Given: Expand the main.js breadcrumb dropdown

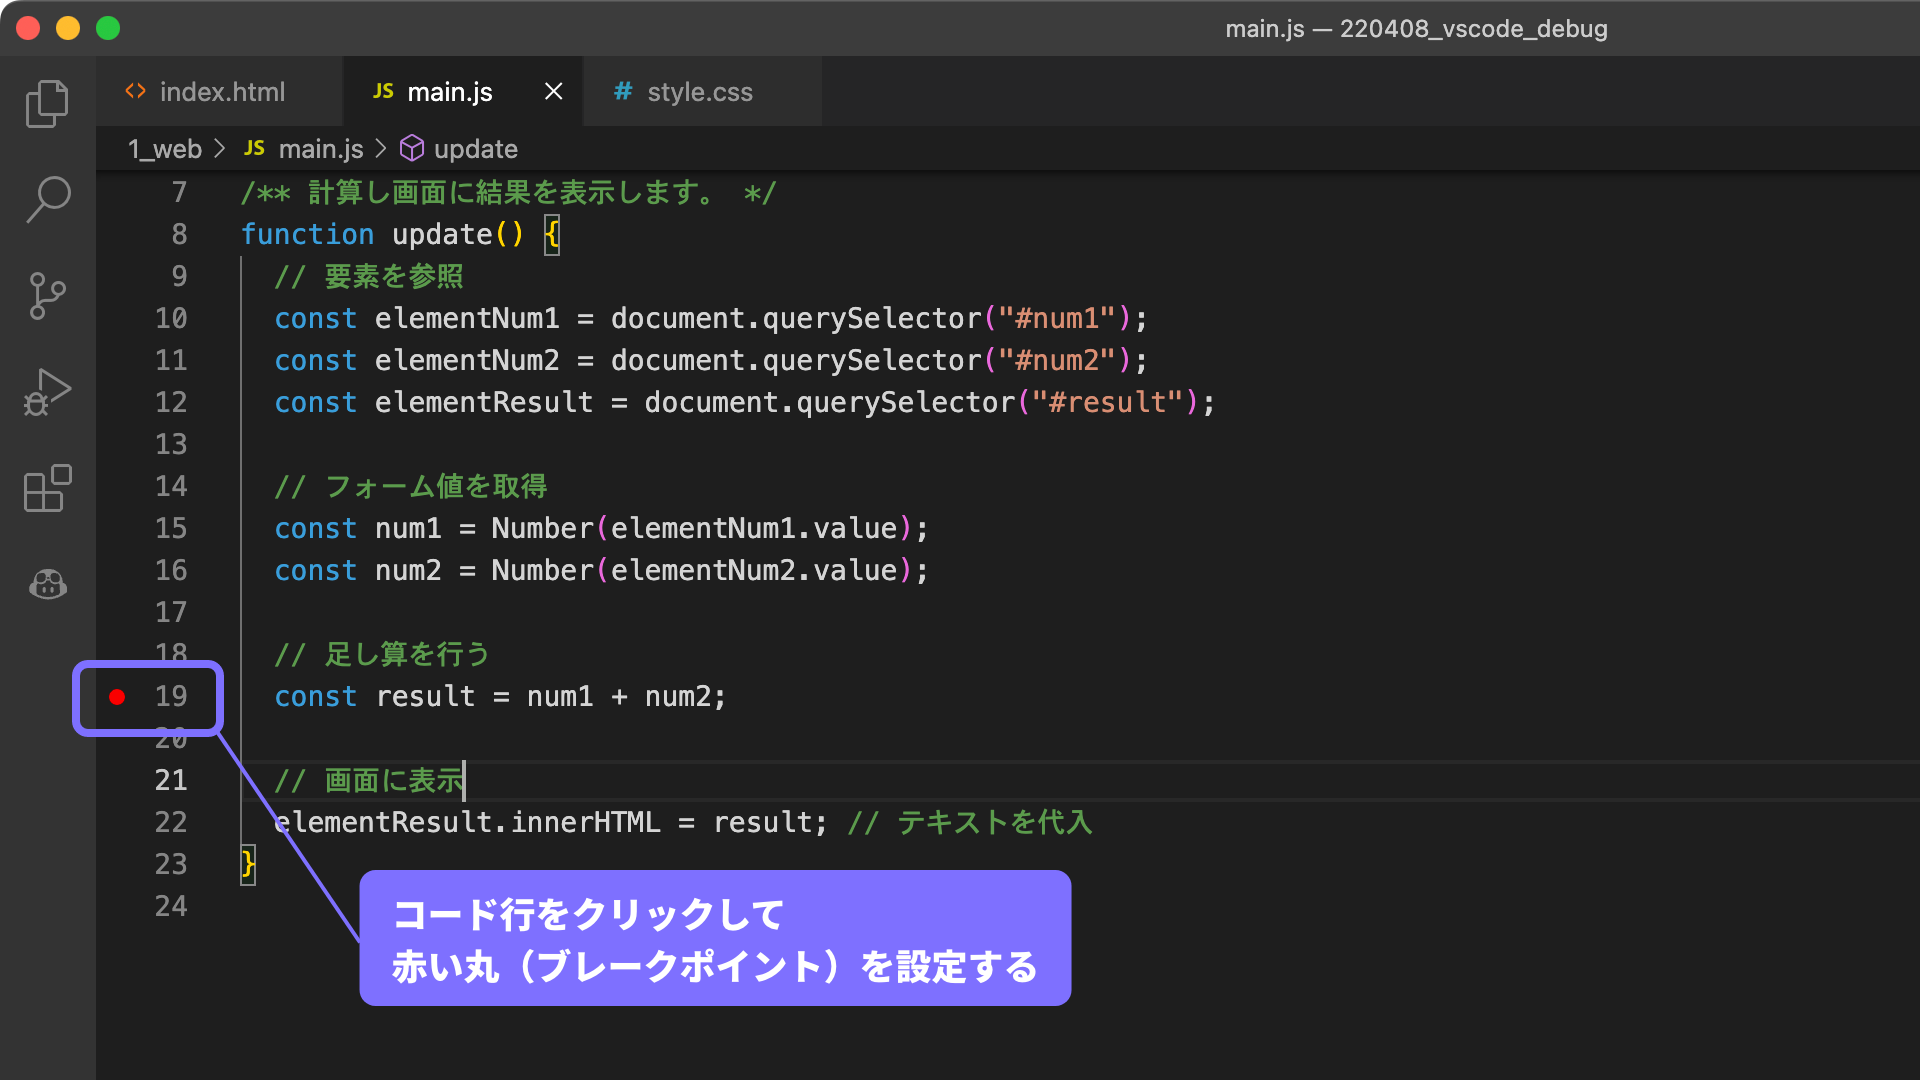Looking at the screenshot, I should [x=320, y=149].
